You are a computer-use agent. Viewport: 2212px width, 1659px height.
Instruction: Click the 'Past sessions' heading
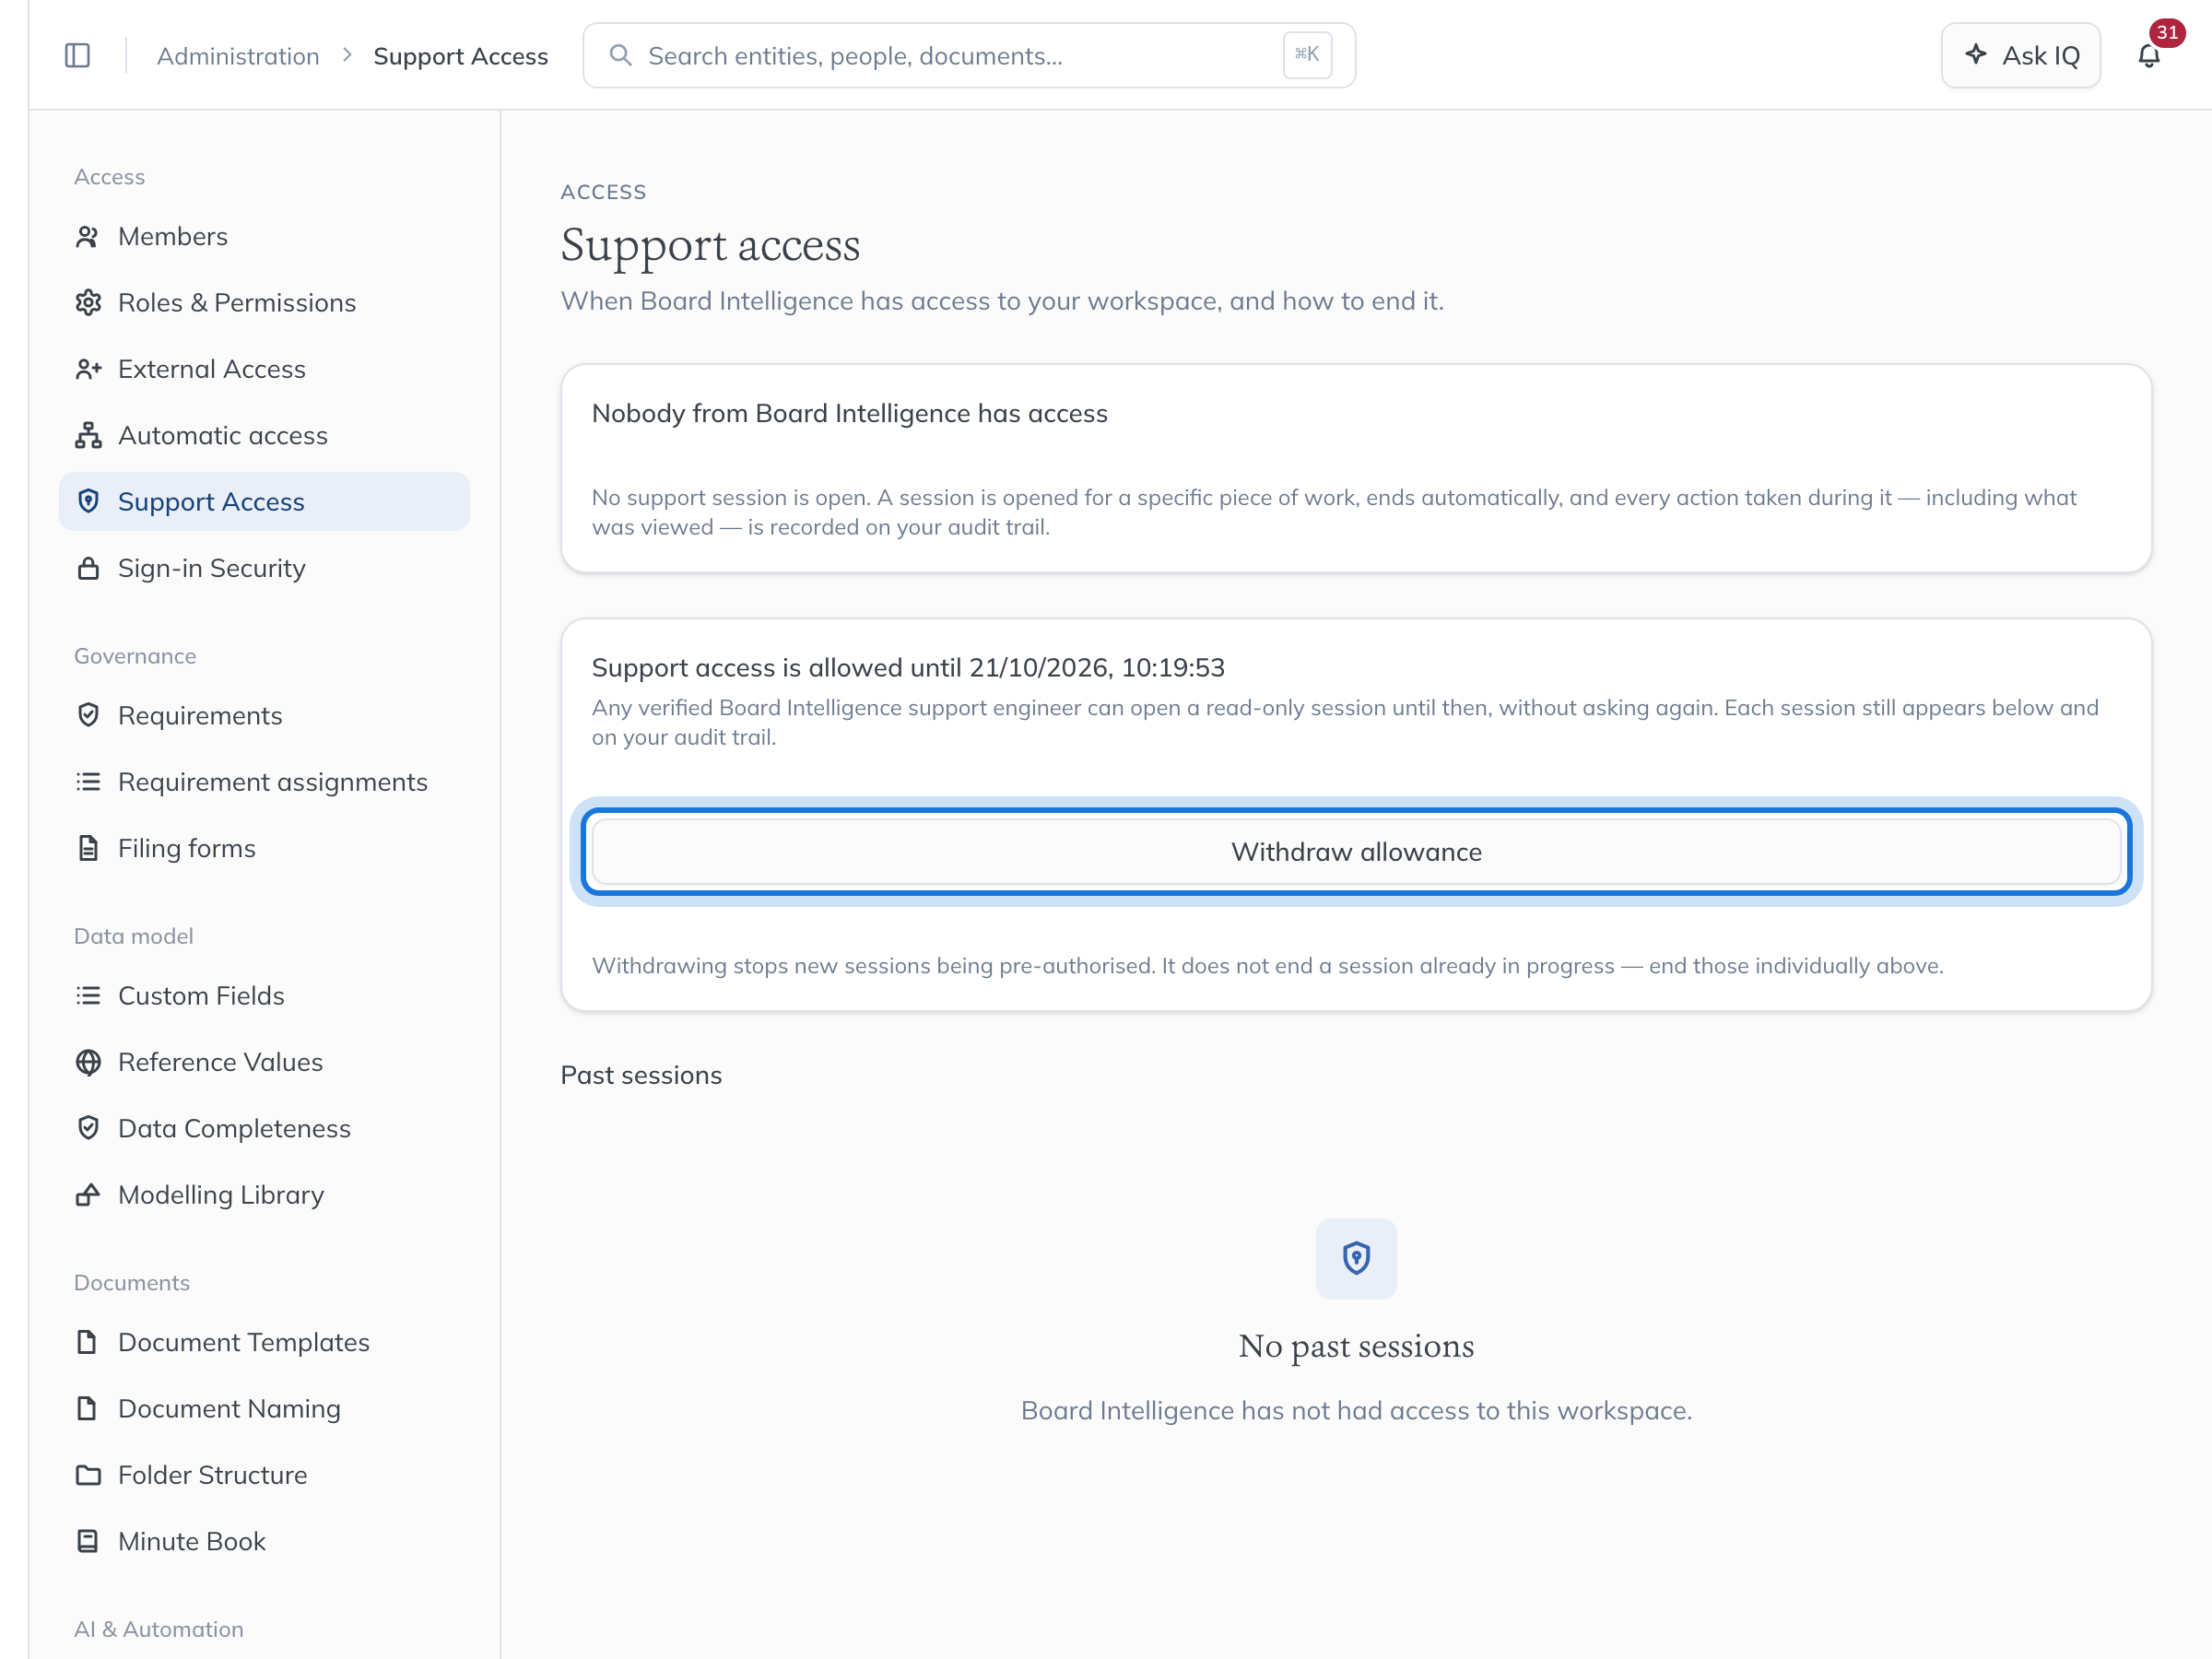pos(641,1075)
